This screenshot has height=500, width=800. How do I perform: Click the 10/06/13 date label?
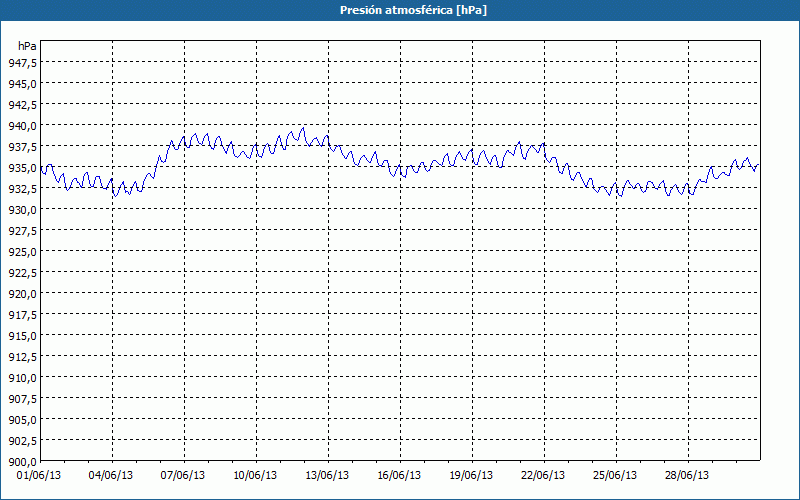(x=255, y=475)
